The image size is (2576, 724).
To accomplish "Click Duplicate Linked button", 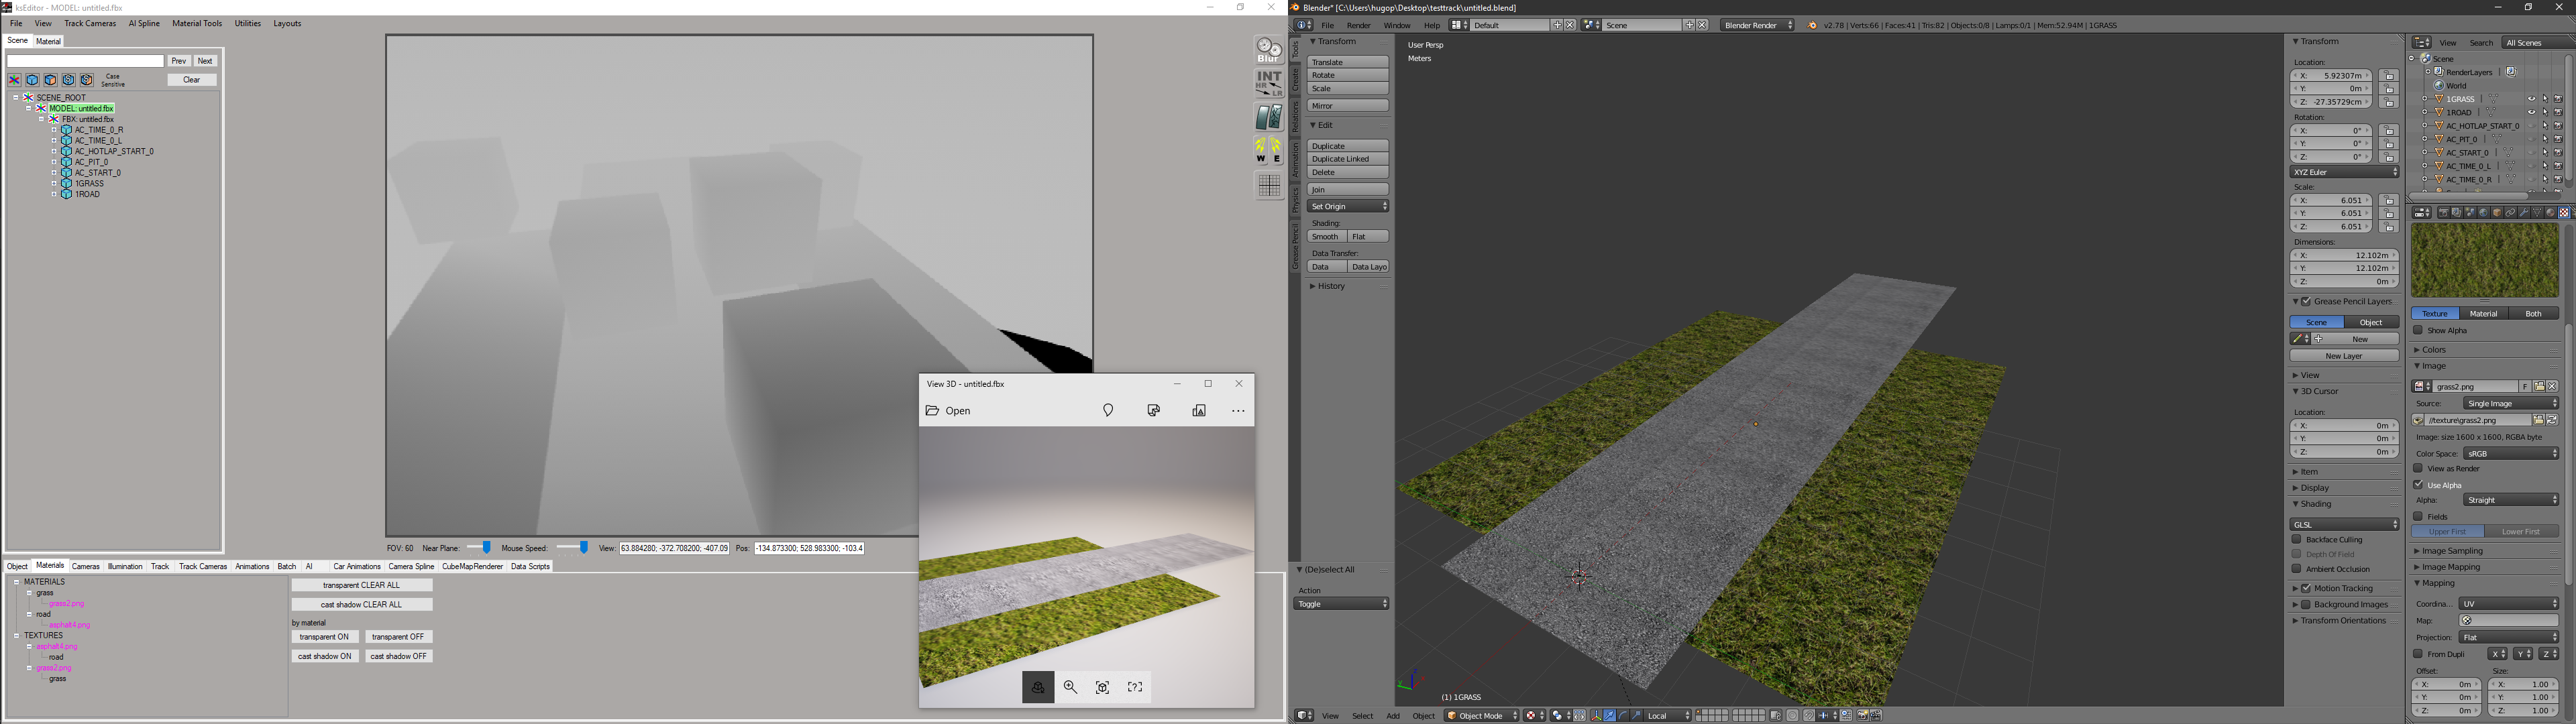I will (1348, 159).
